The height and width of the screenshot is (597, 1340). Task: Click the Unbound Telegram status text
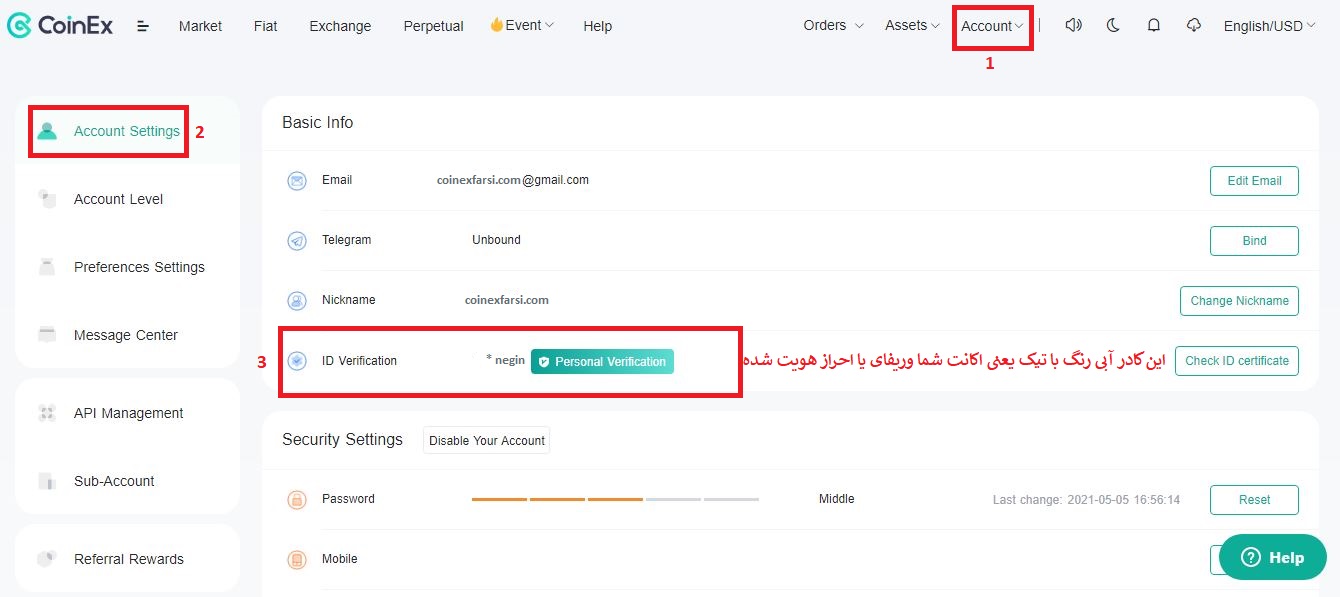(496, 240)
